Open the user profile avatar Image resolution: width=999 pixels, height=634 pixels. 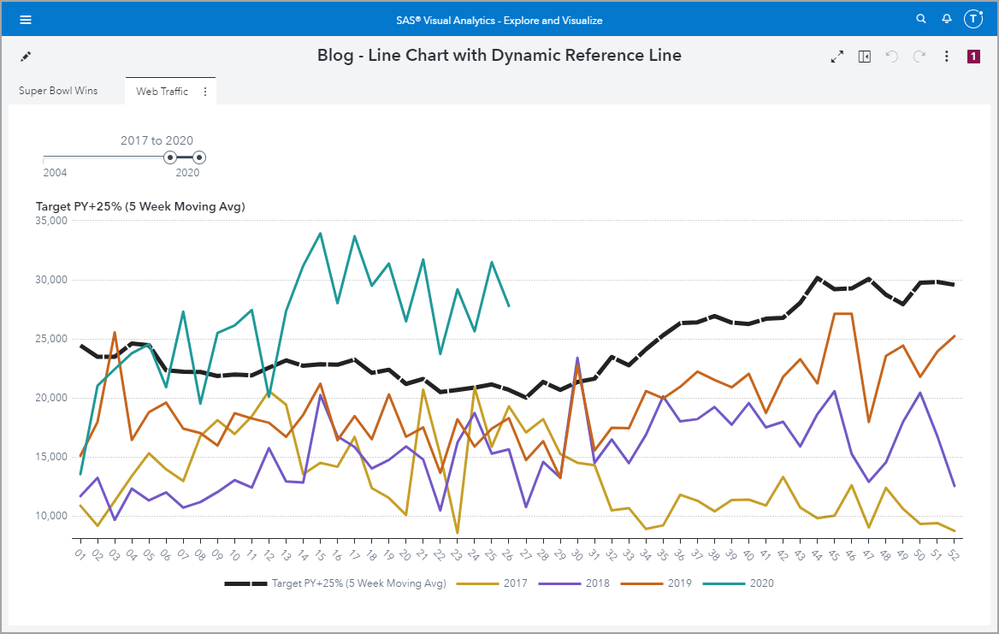973,20
